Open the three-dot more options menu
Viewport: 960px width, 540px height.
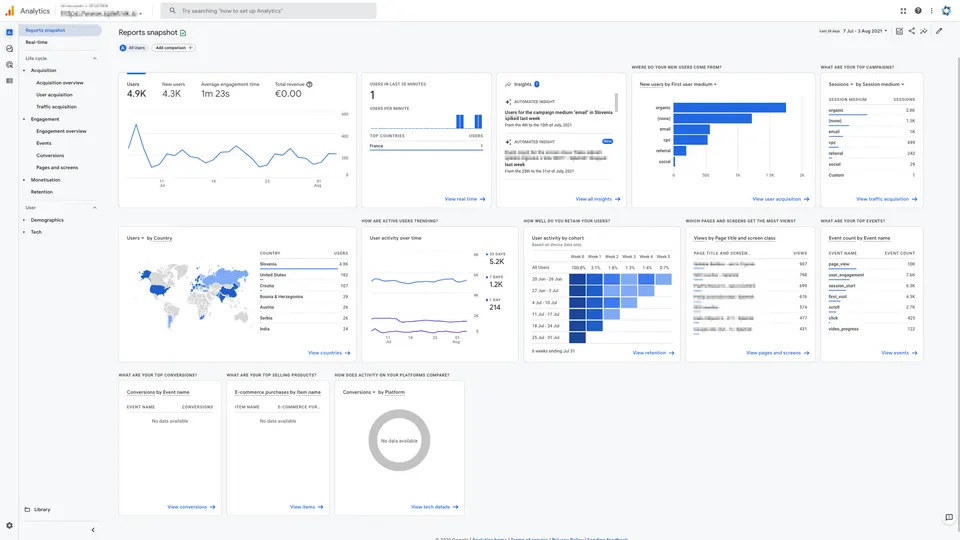[x=931, y=10]
